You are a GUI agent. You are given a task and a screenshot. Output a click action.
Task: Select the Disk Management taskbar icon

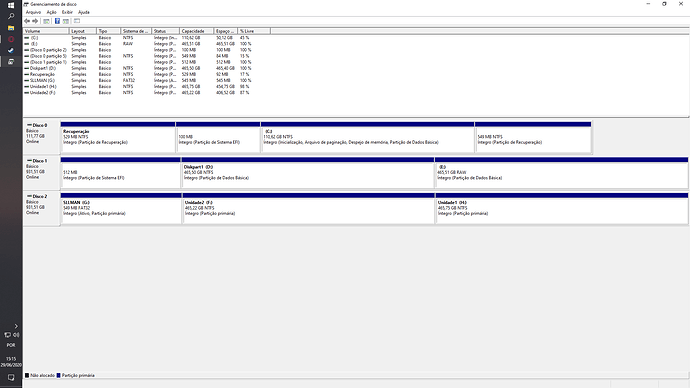[11, 62]
